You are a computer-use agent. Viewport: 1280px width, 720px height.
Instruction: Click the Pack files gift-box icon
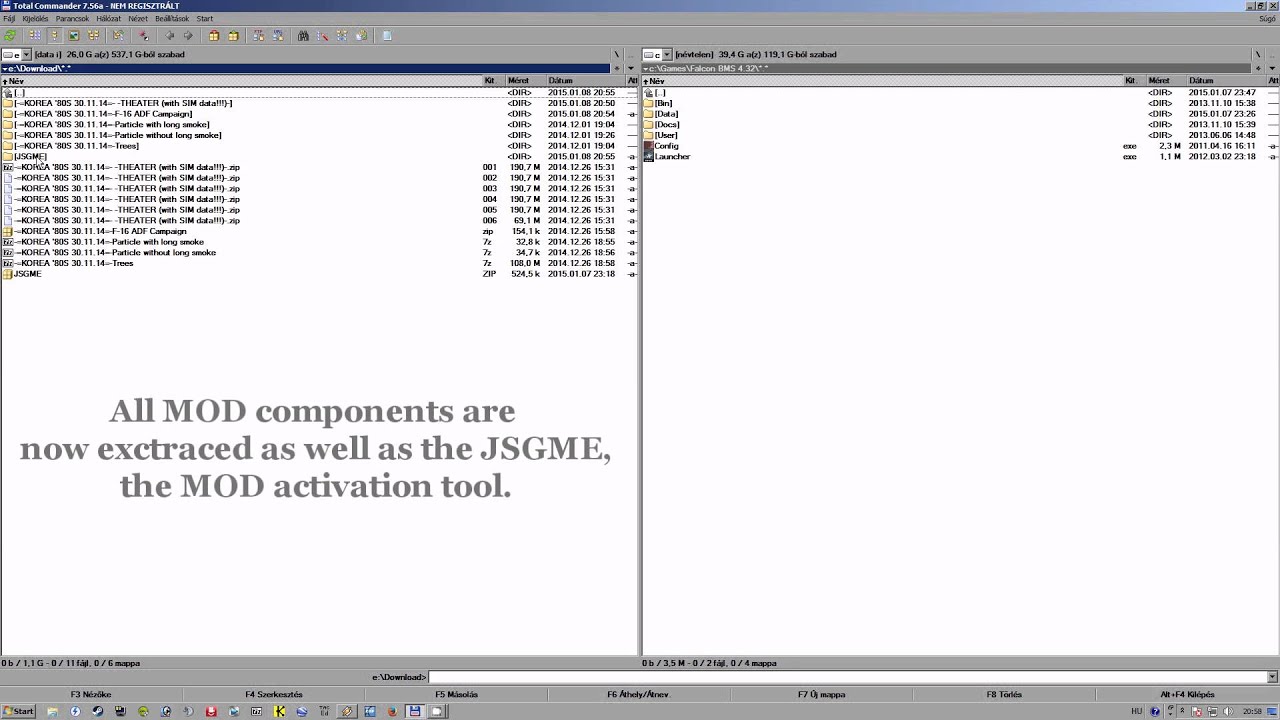coord(213,35)
